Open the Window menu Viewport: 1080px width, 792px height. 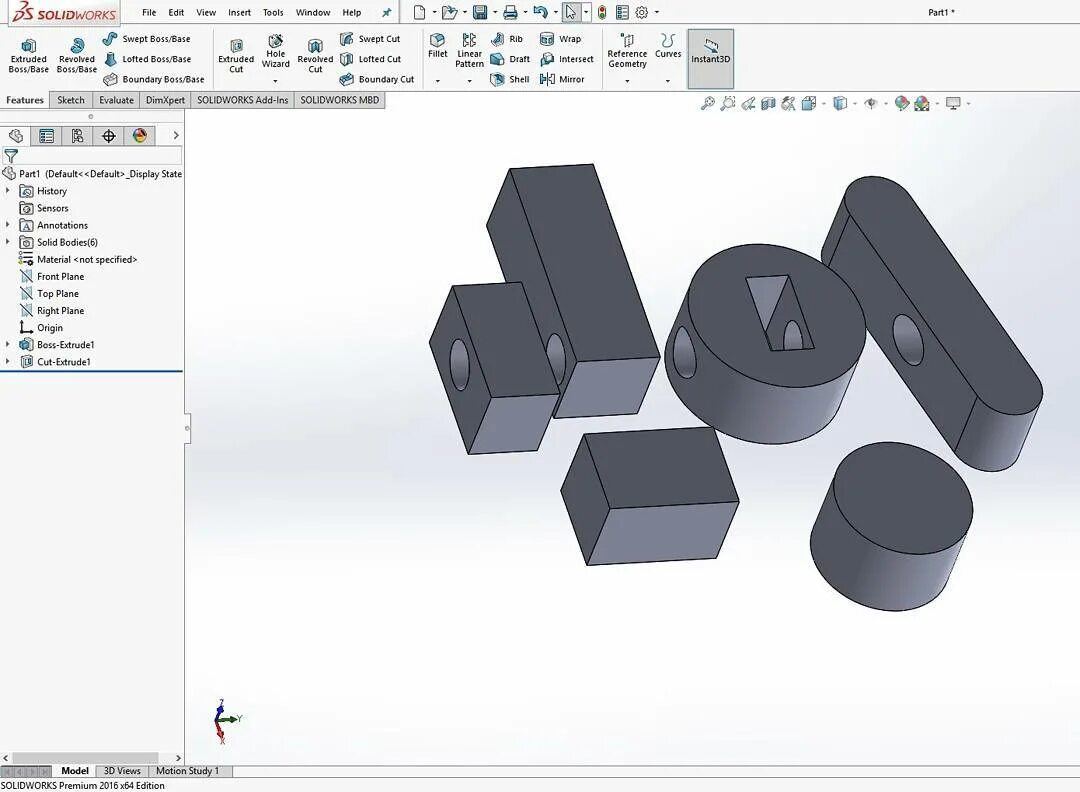coord(313,12)
